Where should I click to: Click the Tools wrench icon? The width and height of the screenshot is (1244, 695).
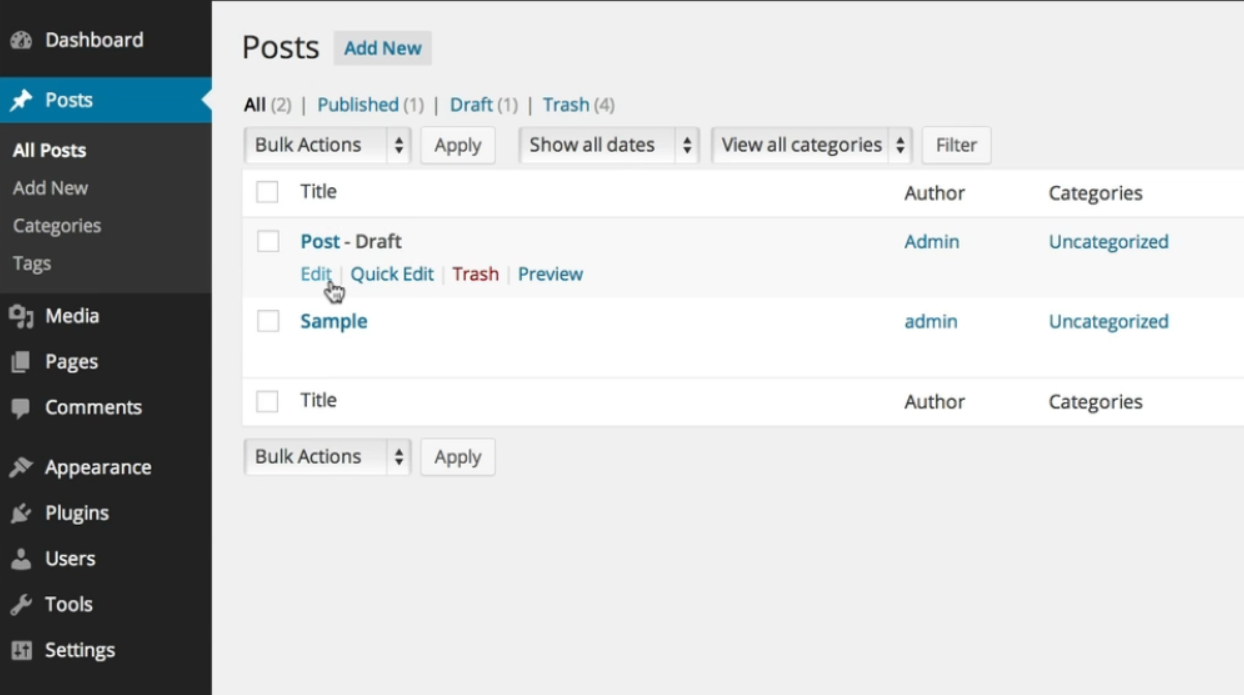tap(21, 604)
